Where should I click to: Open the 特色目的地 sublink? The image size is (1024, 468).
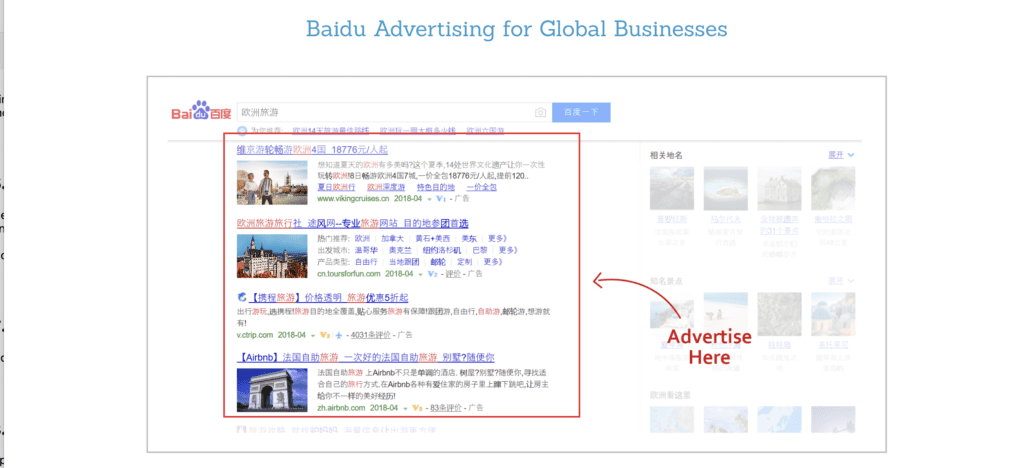click(436, 187)
